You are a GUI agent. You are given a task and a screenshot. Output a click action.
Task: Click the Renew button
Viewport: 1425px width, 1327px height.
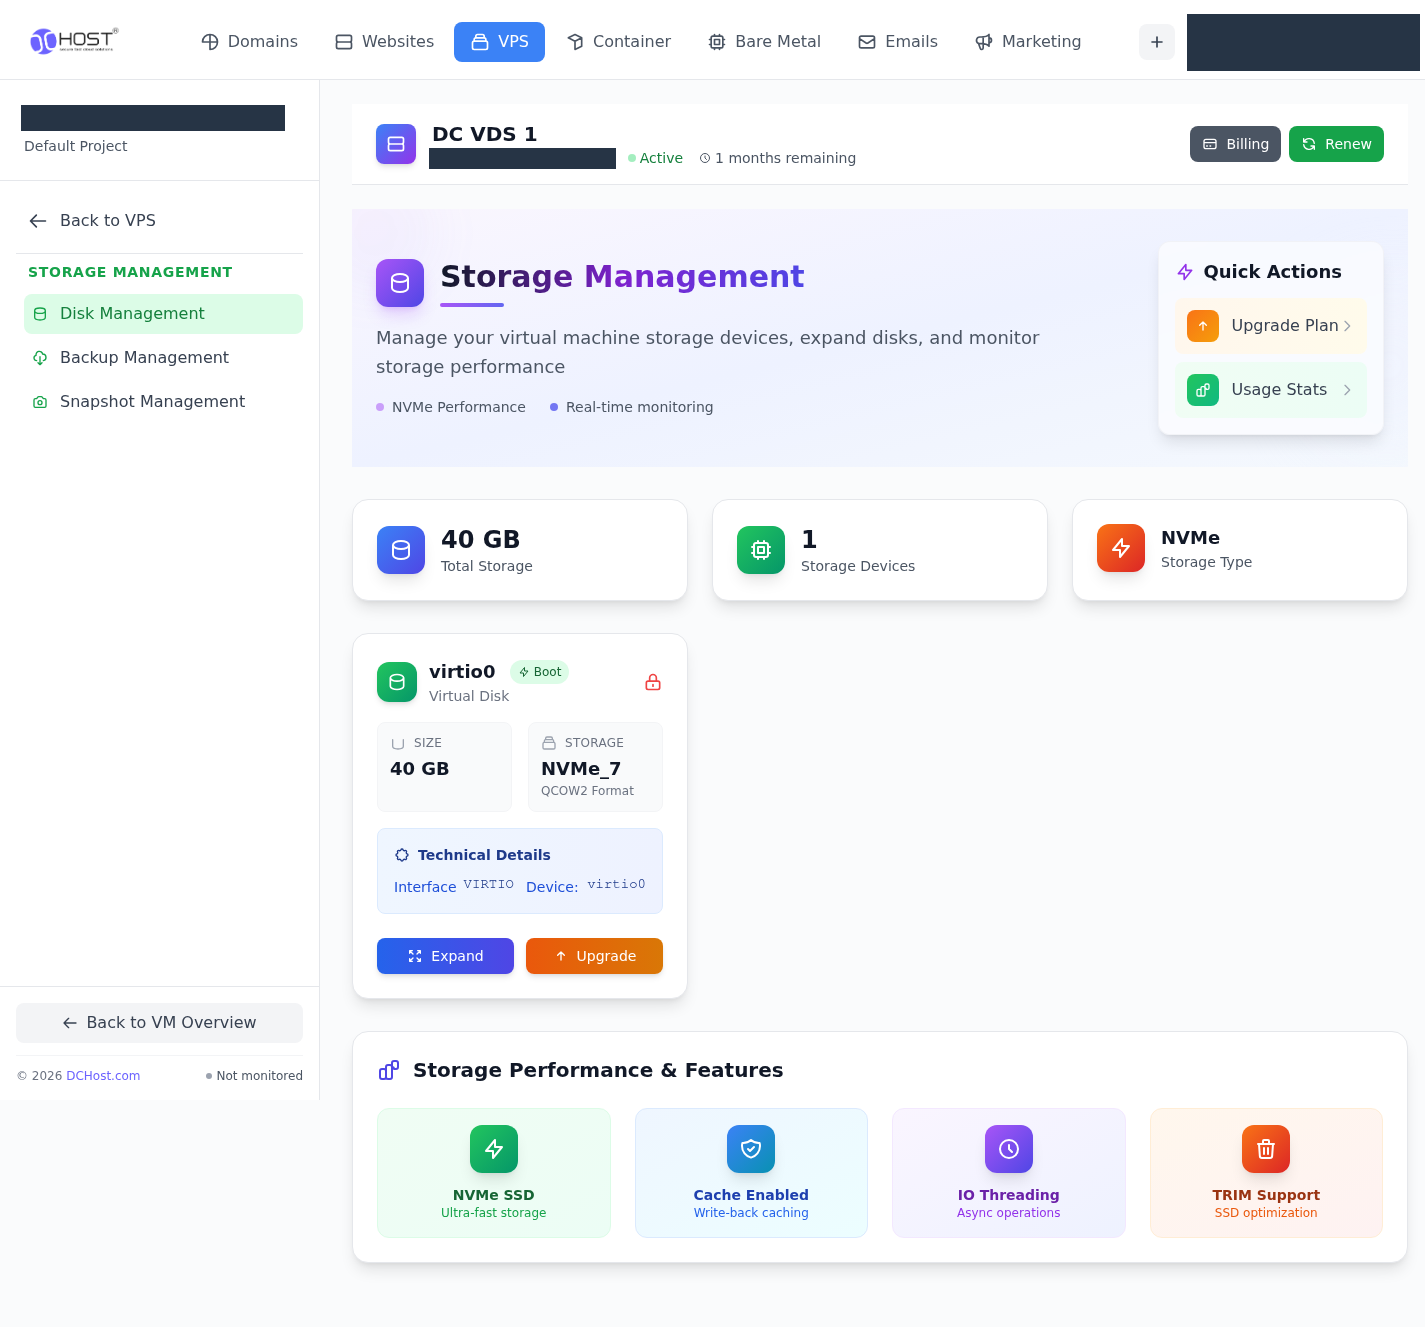tap(1336, 144)
